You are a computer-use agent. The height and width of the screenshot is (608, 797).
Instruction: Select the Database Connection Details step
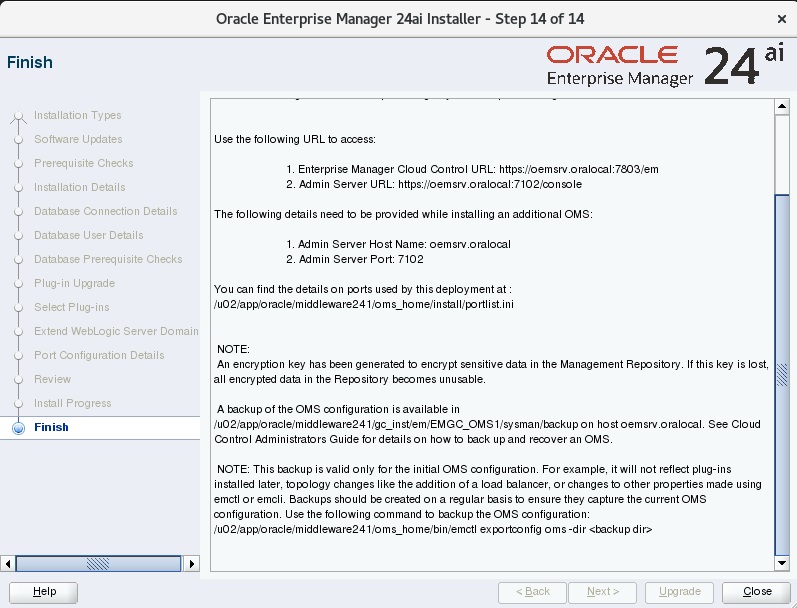pos(106,211)
